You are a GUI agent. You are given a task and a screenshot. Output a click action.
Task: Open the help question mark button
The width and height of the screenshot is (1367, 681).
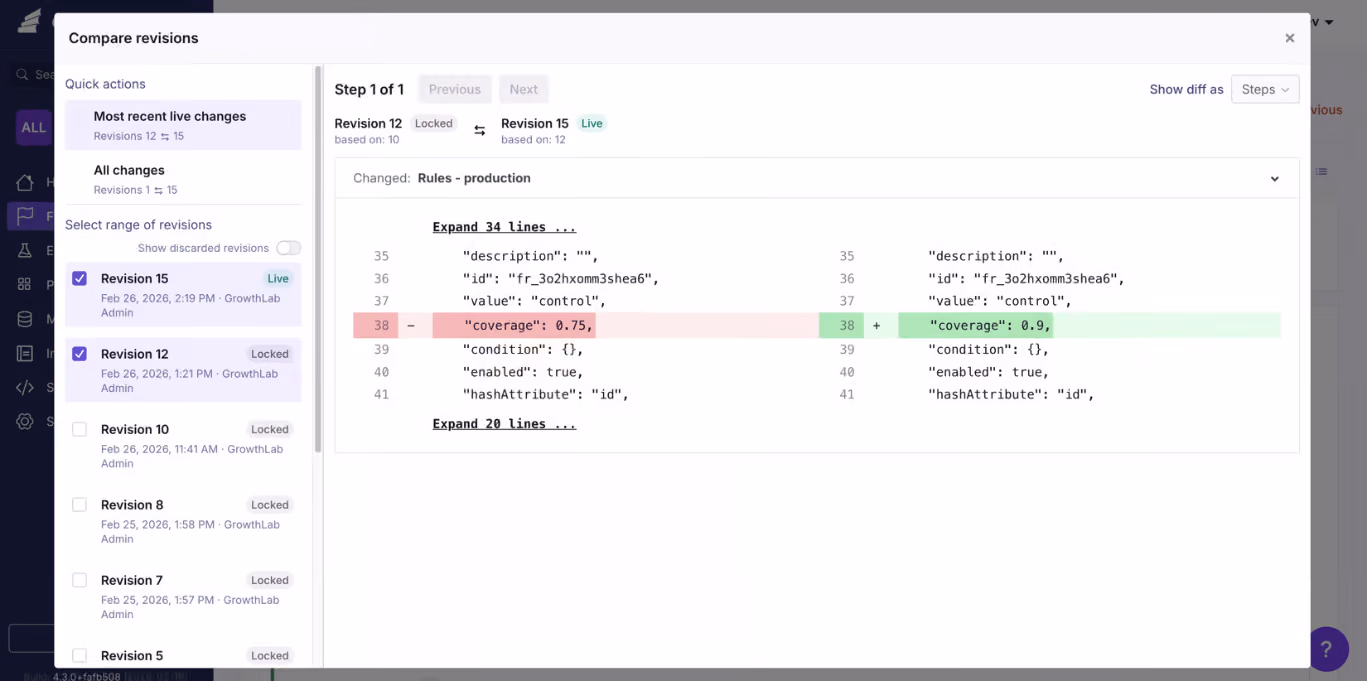click(x=1328, y=649)
